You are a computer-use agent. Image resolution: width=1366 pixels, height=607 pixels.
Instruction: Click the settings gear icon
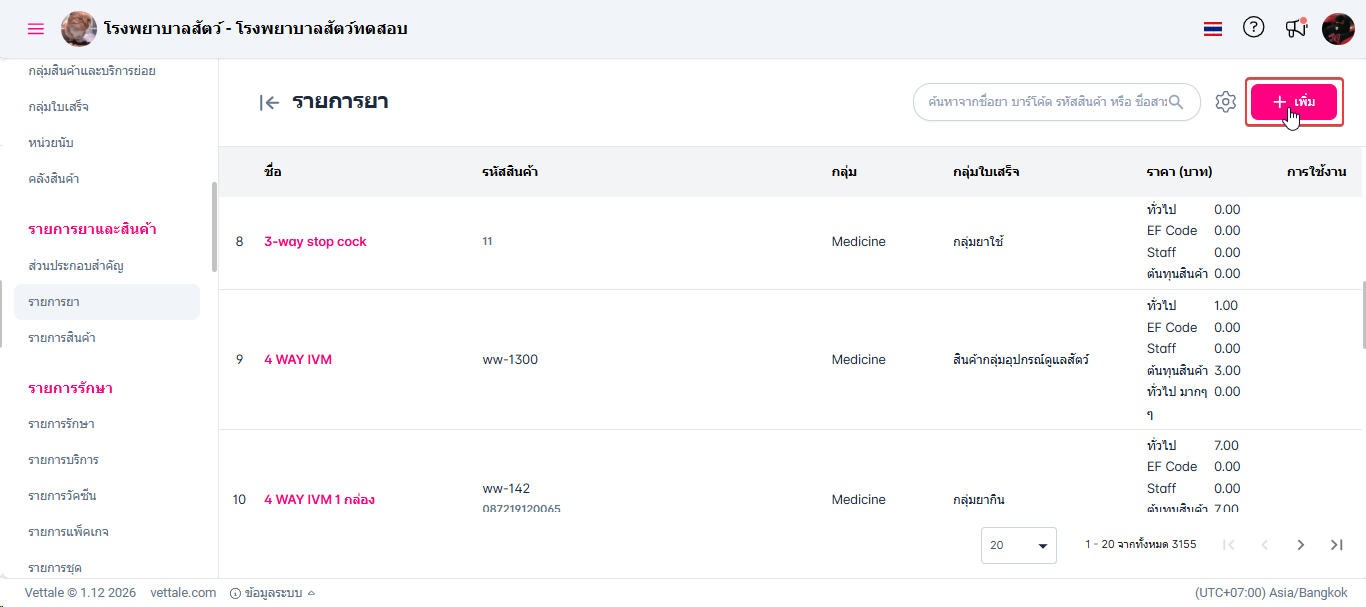coord(1226,102)
